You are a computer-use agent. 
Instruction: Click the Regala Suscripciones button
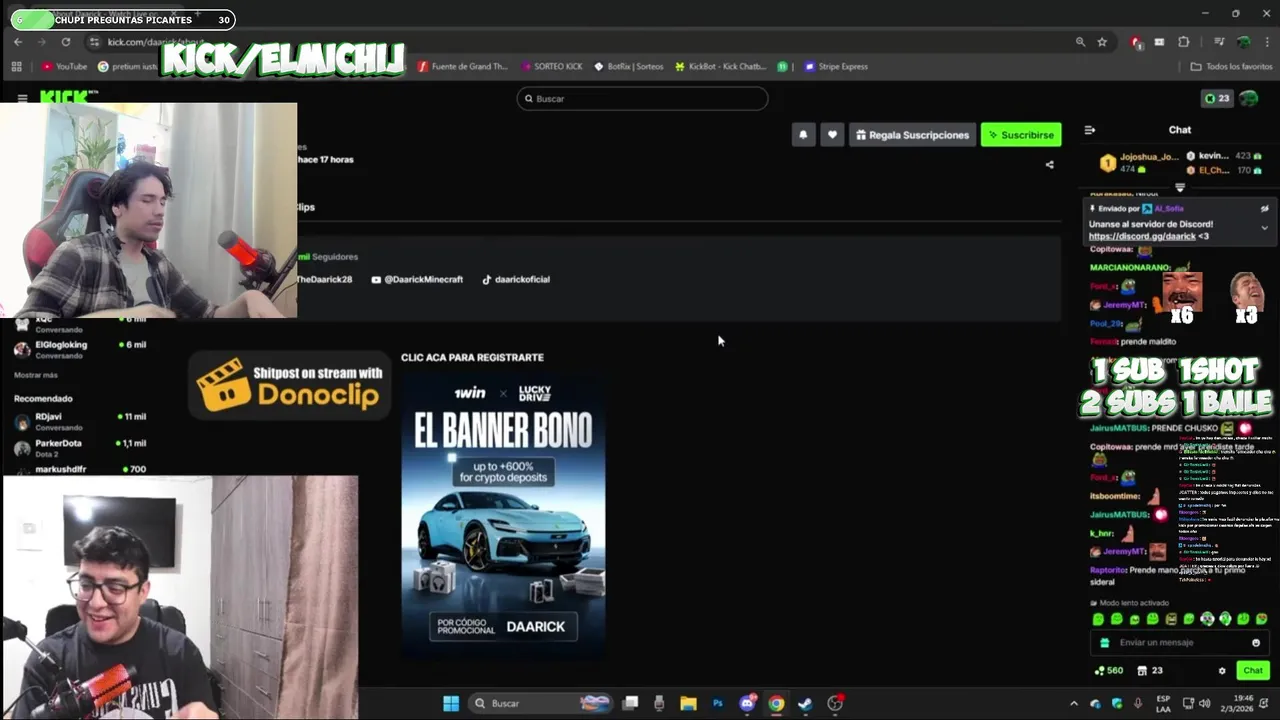coord(912,134)
